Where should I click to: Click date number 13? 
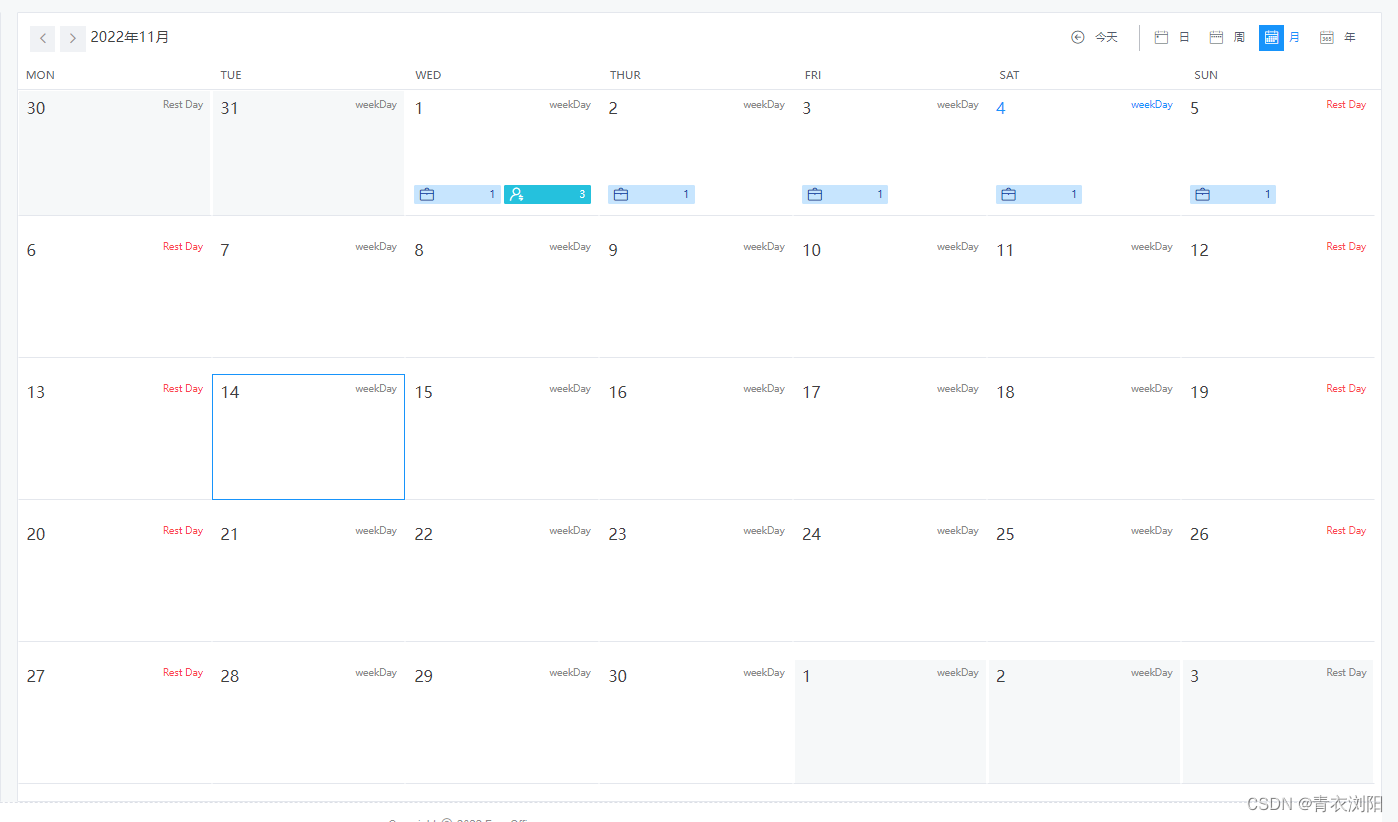36,392
